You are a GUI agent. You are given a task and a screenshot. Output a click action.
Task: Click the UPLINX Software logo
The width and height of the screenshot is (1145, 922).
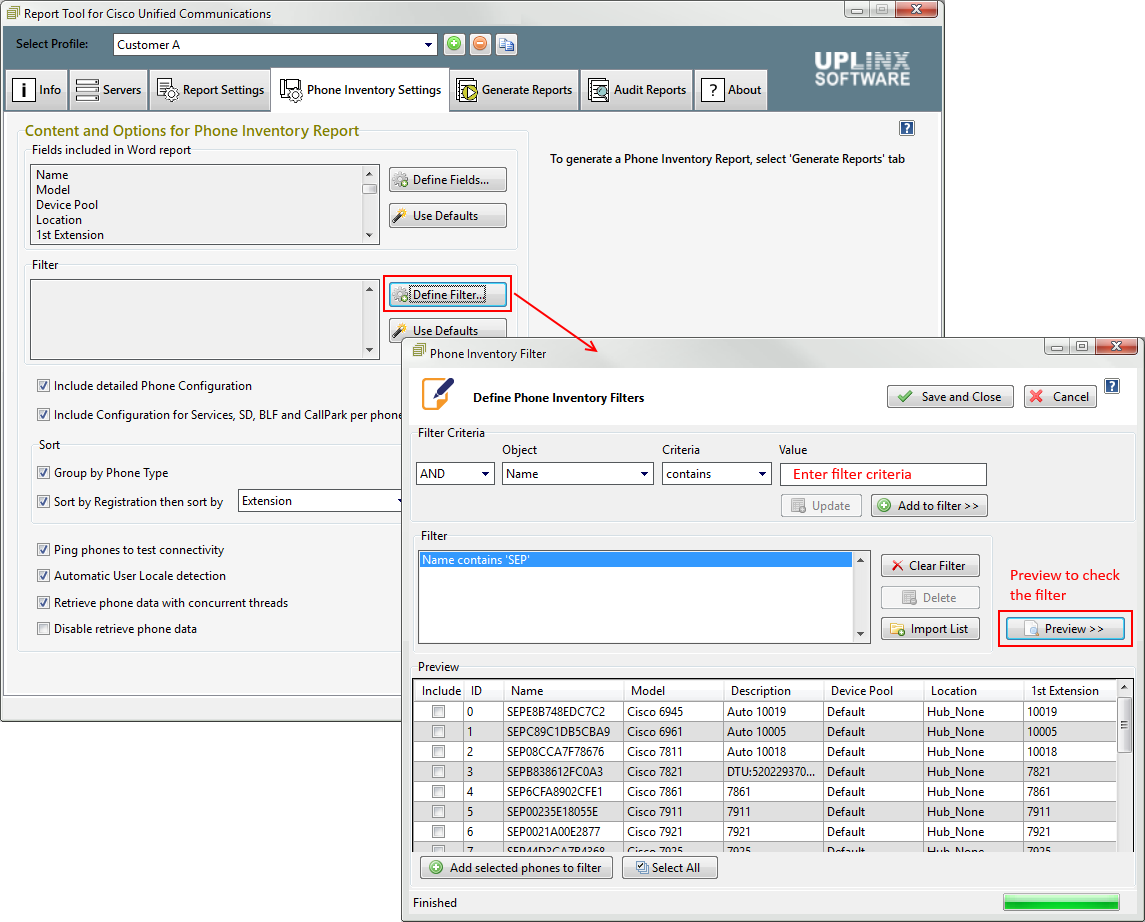[x=862, y=69]
